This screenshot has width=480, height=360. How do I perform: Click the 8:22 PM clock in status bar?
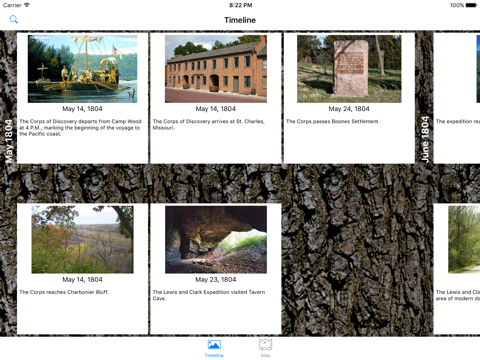(241, 5)
